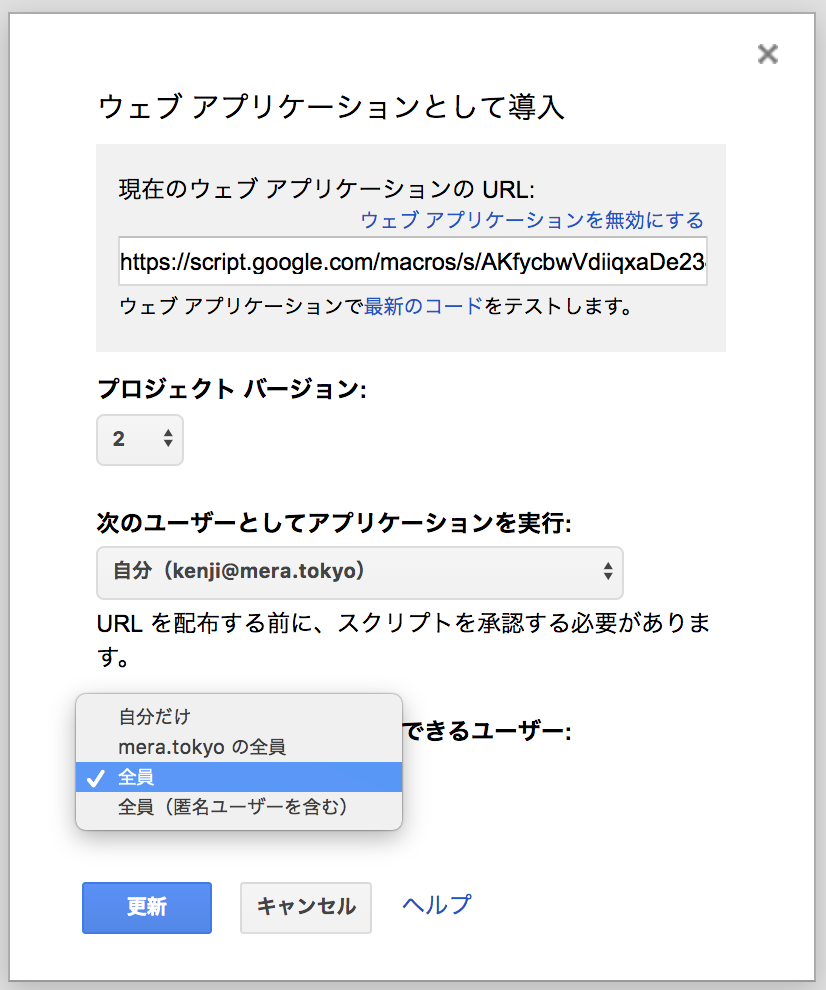This screenshot has height=990, width=826.
Task: Click the dropdown arrow on version selector
Action: [168, 440]
